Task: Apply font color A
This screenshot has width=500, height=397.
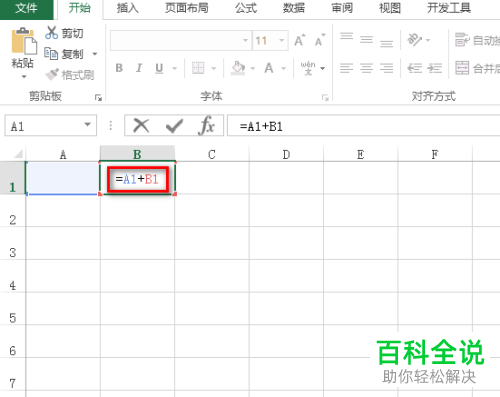Action: (x=269, y=68)
